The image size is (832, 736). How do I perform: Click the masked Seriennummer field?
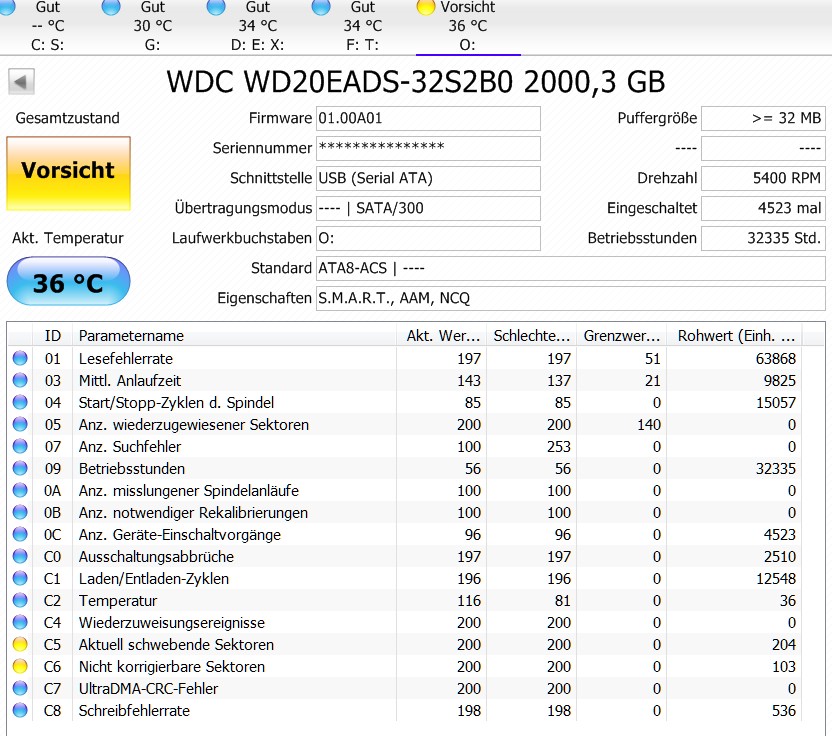[x=428, y=148]
